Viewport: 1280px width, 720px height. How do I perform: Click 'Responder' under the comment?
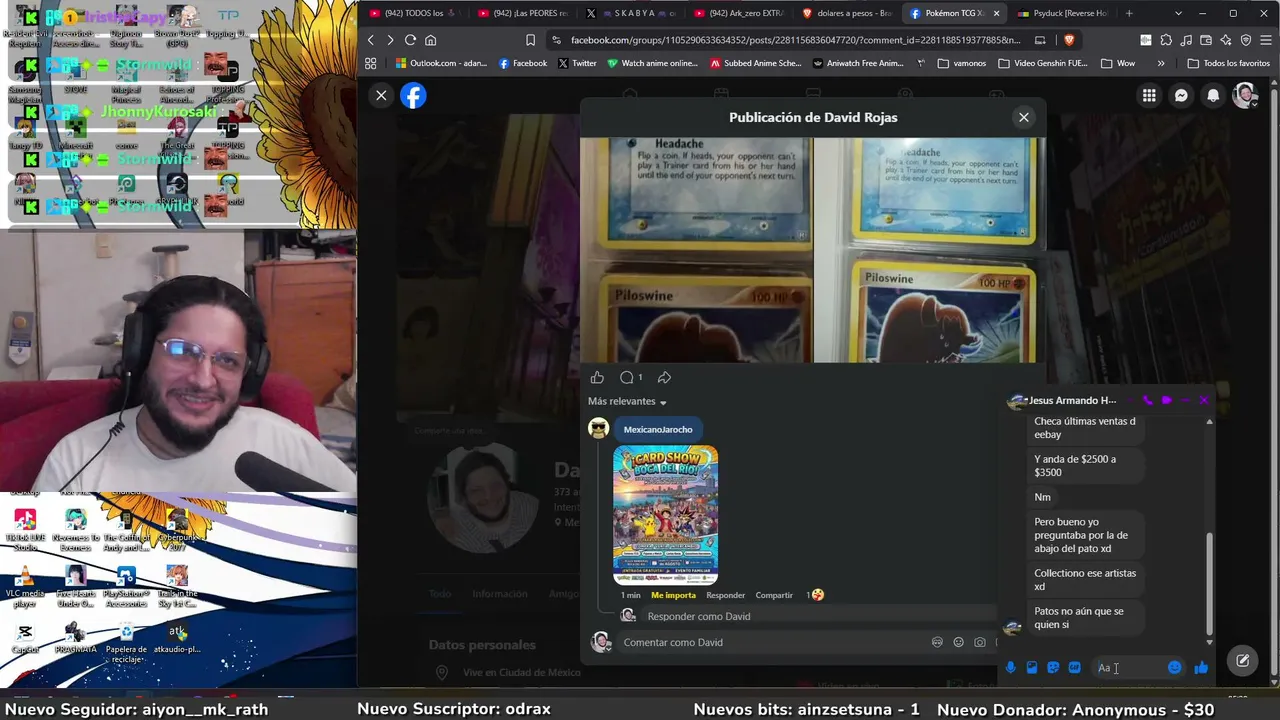click(x=725, y=595)
